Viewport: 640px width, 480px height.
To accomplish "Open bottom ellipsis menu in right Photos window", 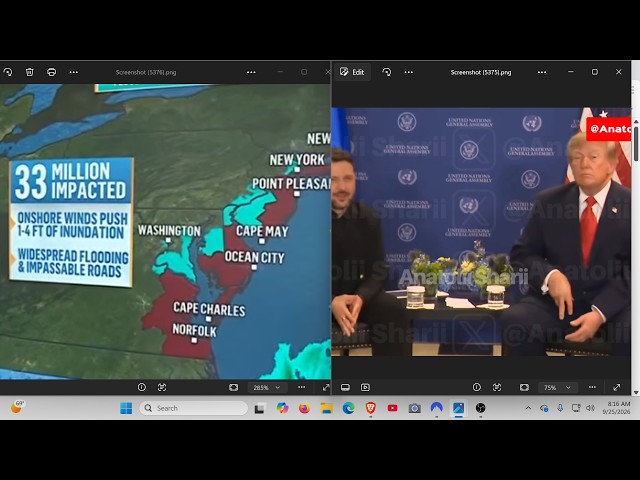I will [x=592, y=387].
